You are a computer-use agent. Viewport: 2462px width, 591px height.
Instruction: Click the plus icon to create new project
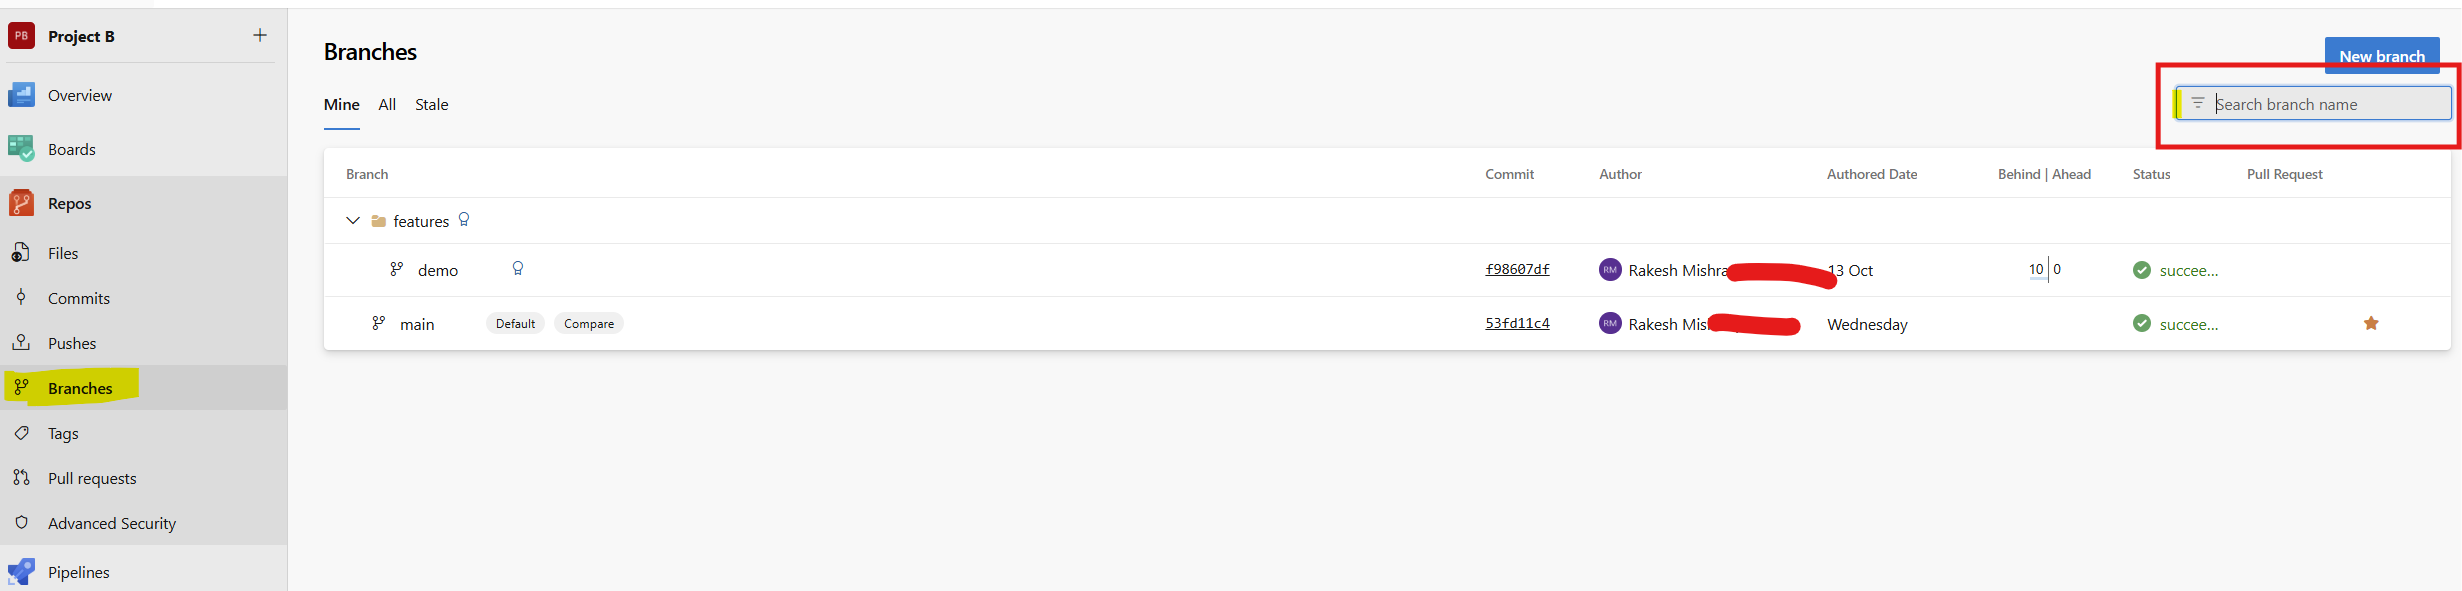pyautogui.click(x=259, y=35)
